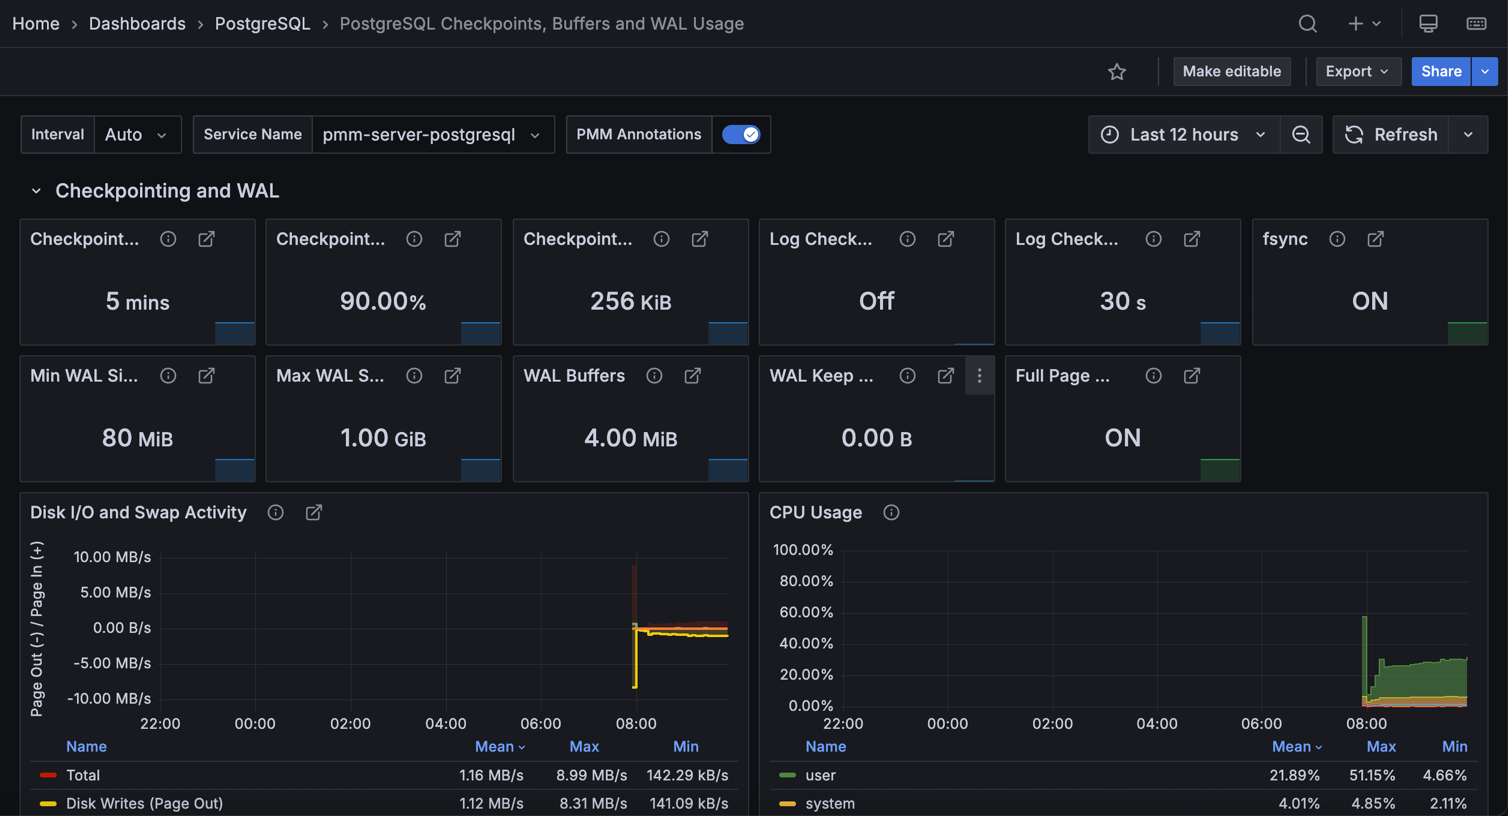
Task: Open the fsync panel external link
Action: coord(1375,239)
